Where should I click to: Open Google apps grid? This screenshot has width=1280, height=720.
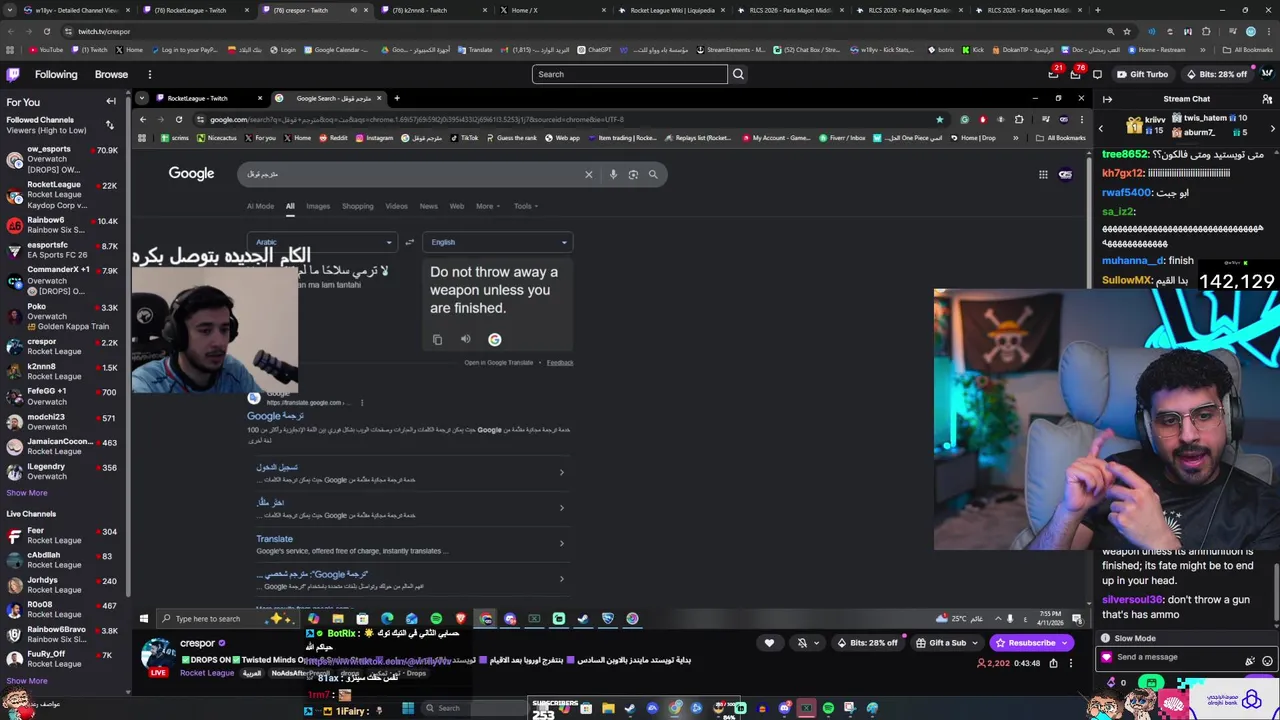1043,175
